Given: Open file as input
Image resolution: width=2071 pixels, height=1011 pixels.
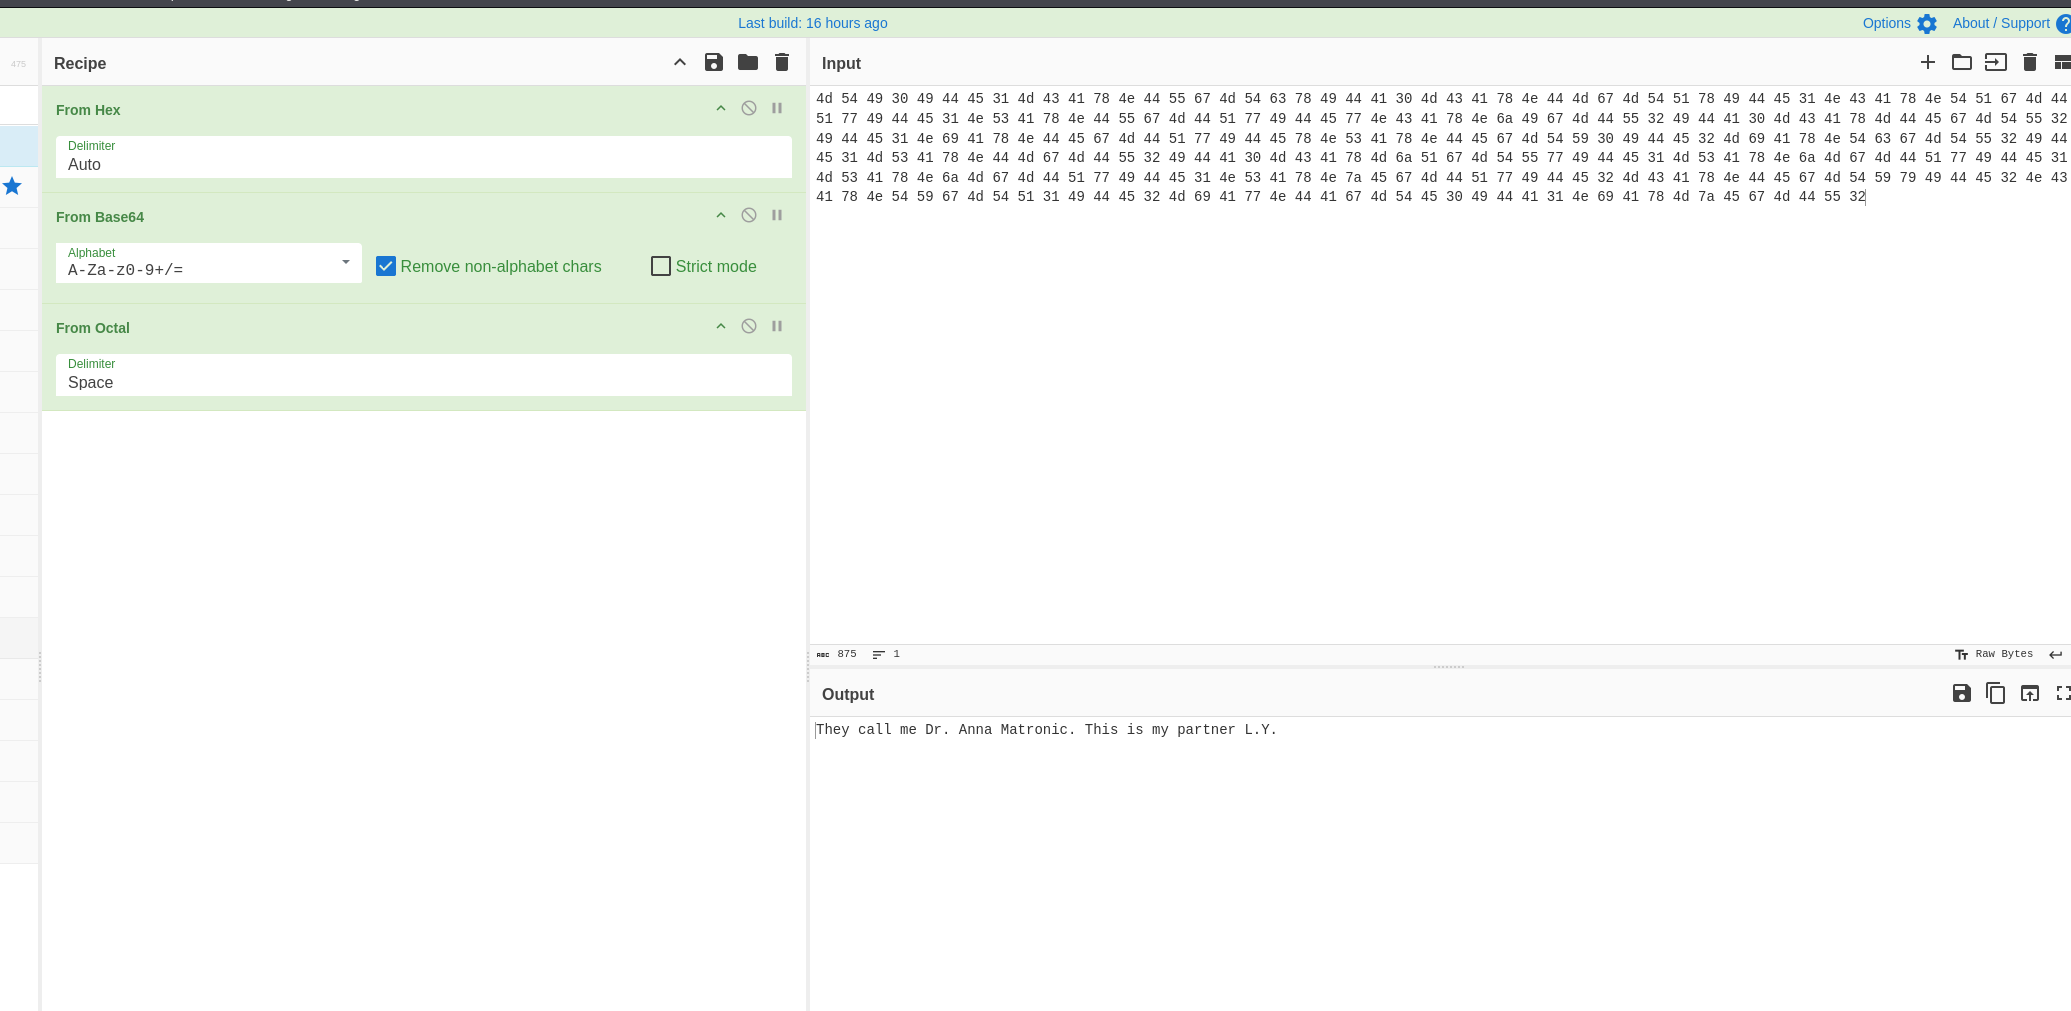Looking at the screenshot, I should (x=1996, y=63).
